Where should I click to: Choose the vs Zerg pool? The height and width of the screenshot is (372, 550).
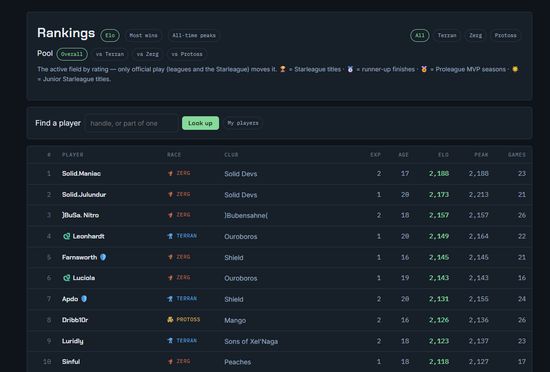click(x=148, y=54)
